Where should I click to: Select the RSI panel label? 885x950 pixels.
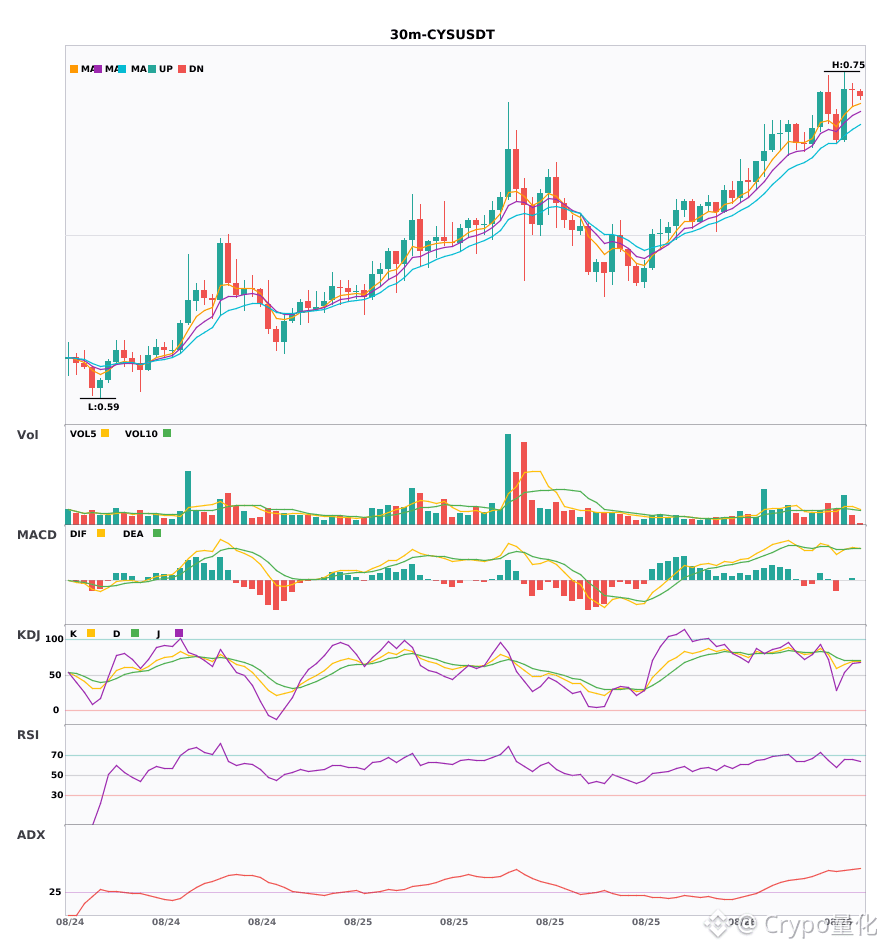click(x=28, y=734)
